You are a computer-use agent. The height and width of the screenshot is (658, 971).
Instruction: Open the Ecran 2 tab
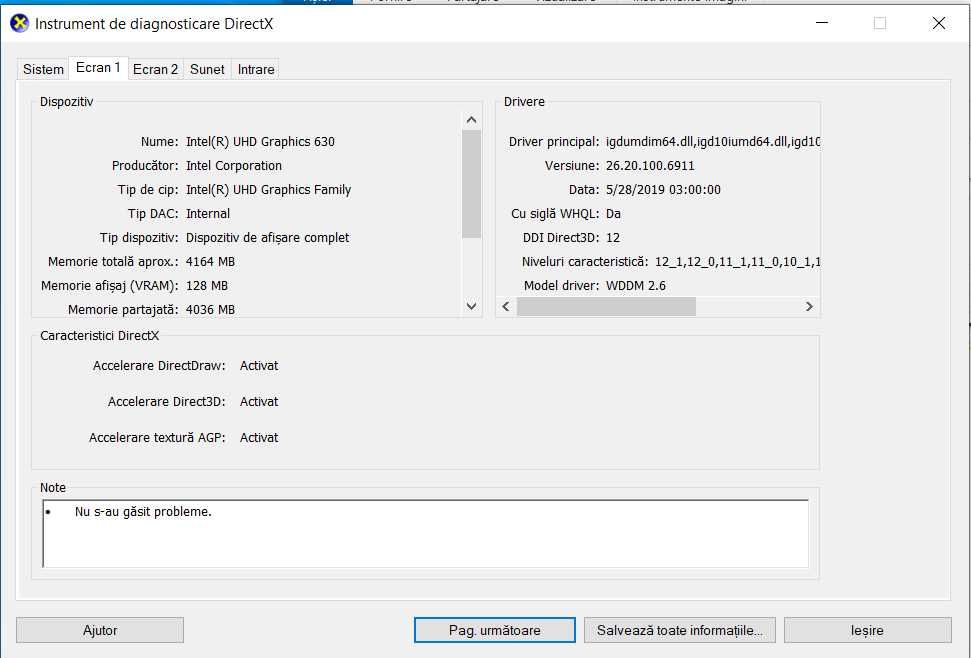click(x=155, y=69)
